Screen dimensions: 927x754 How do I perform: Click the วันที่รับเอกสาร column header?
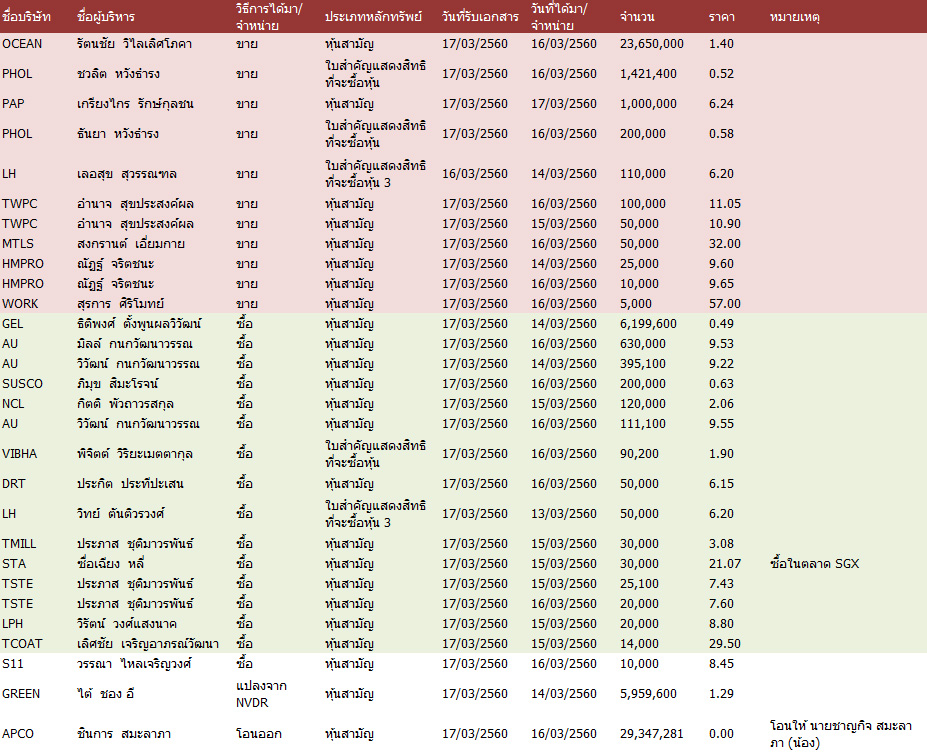tap(480, 17)
